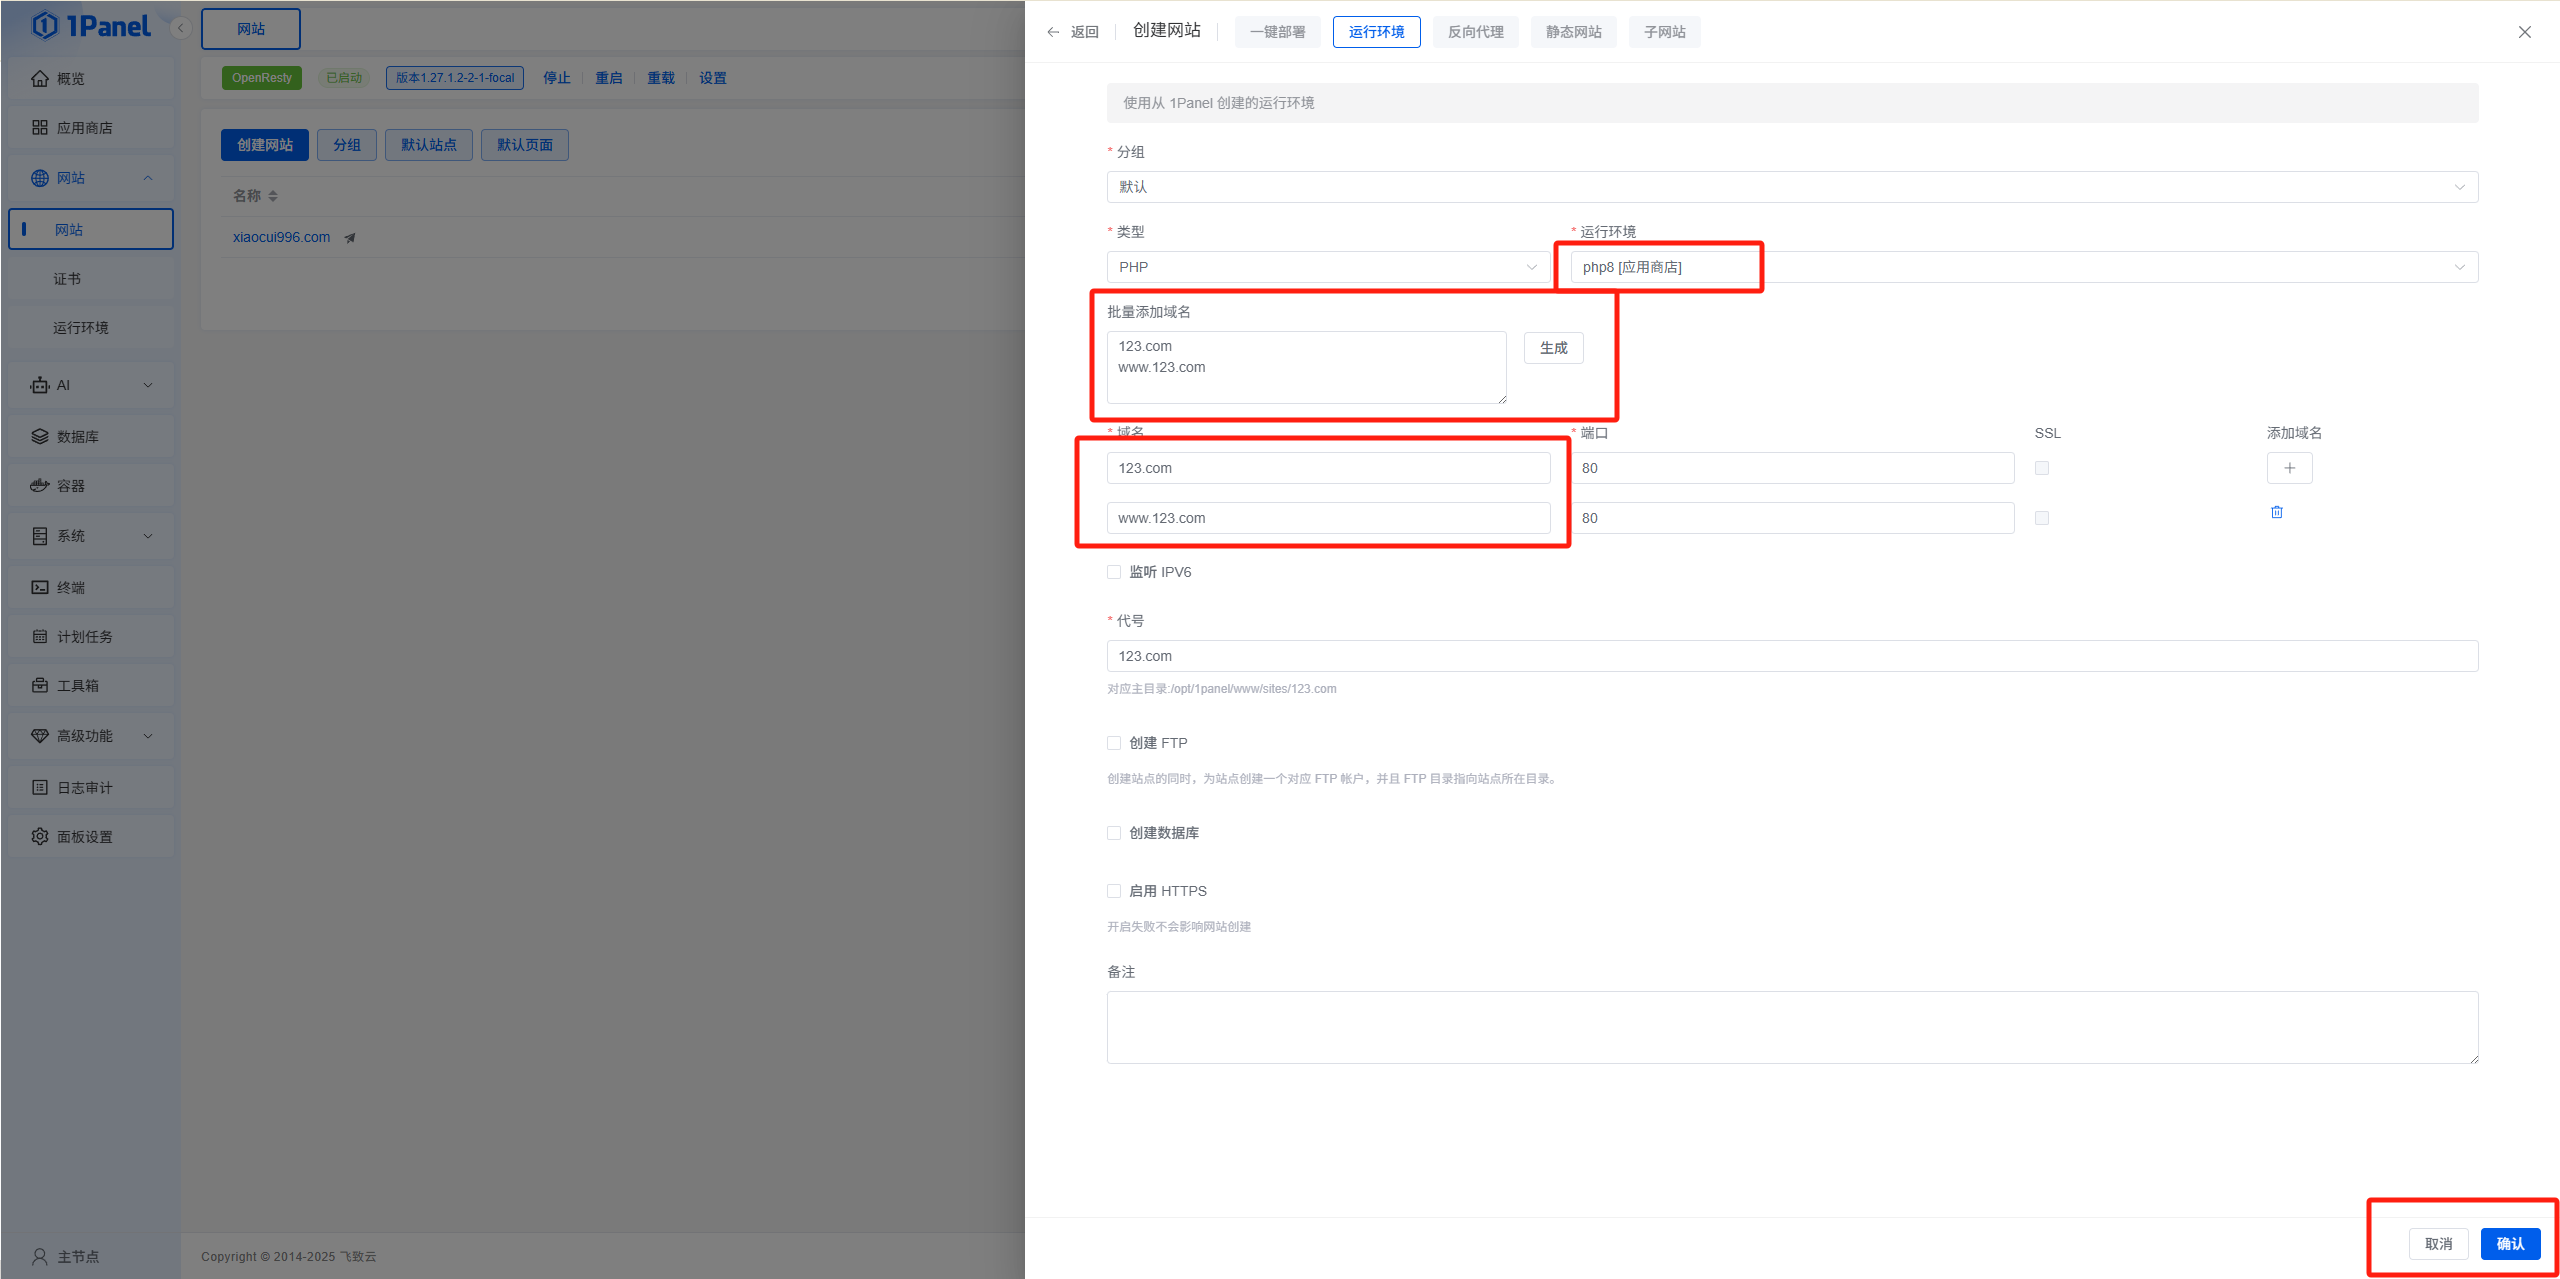This screenshot has width=2560, height=1279.
Task: Open the 类型 PHP dropdown
Action: tap(1327, 267)
